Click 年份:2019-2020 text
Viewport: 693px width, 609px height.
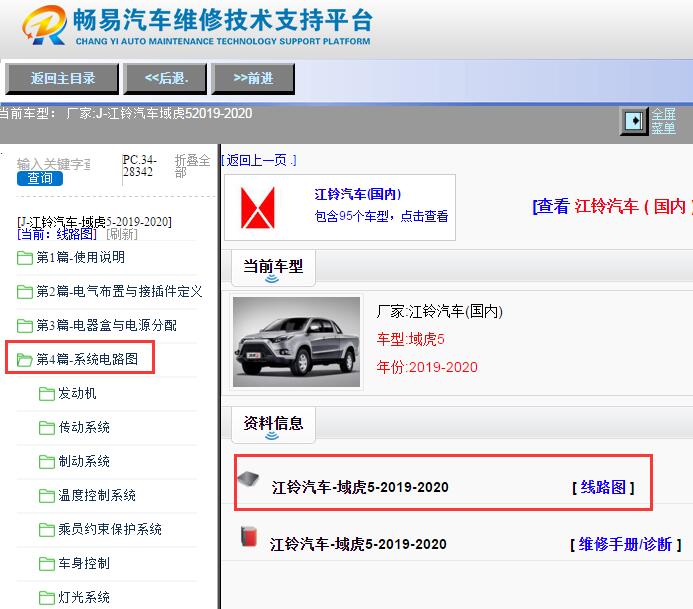(427, 367)
